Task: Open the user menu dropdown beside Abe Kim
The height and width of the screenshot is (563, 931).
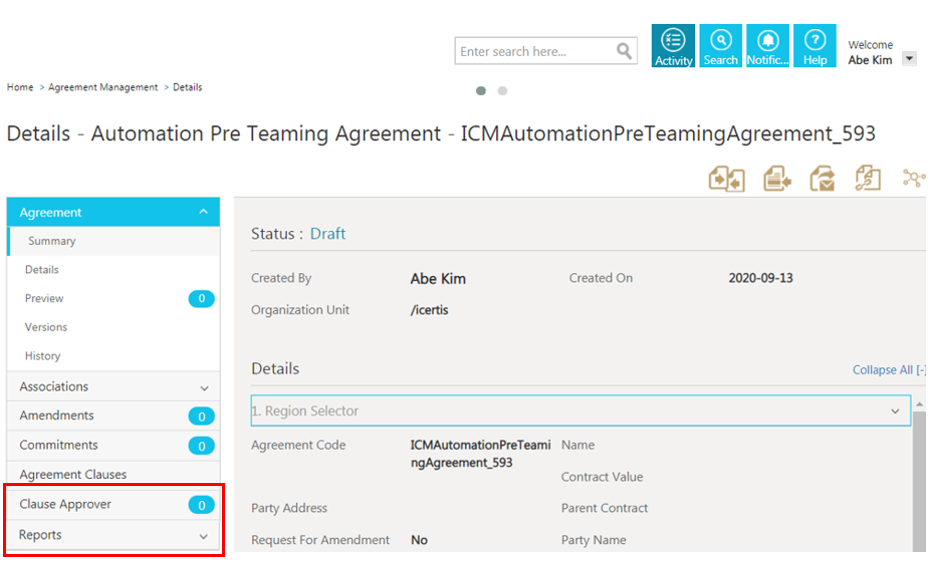Action: [x=908, y=59]
